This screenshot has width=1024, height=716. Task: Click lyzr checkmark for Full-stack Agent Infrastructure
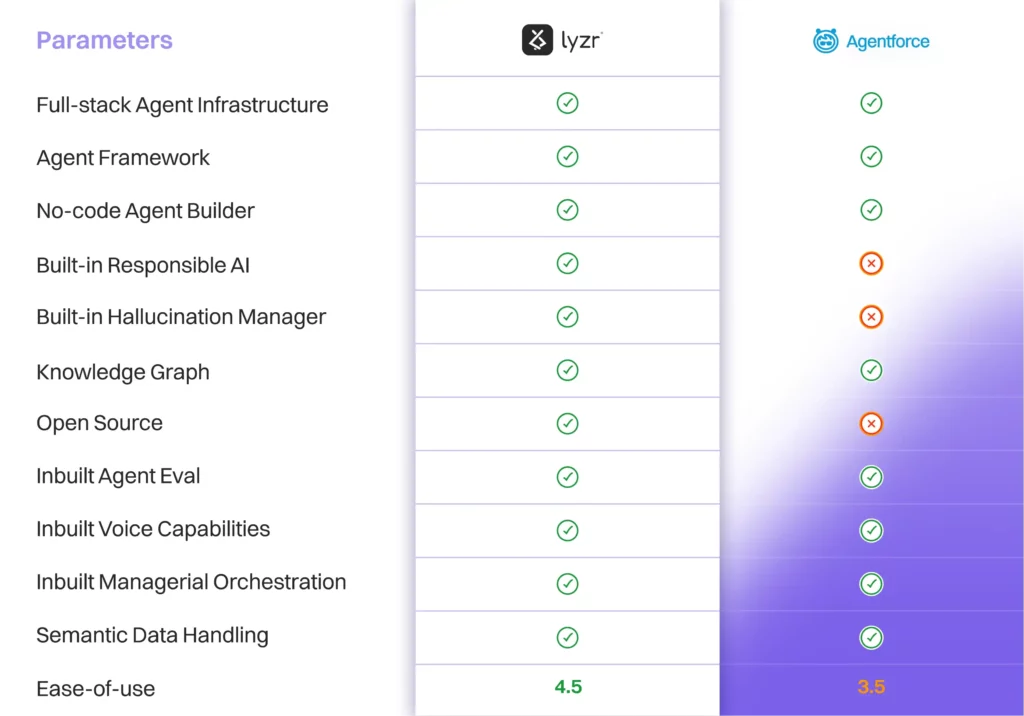click(567, 103)
